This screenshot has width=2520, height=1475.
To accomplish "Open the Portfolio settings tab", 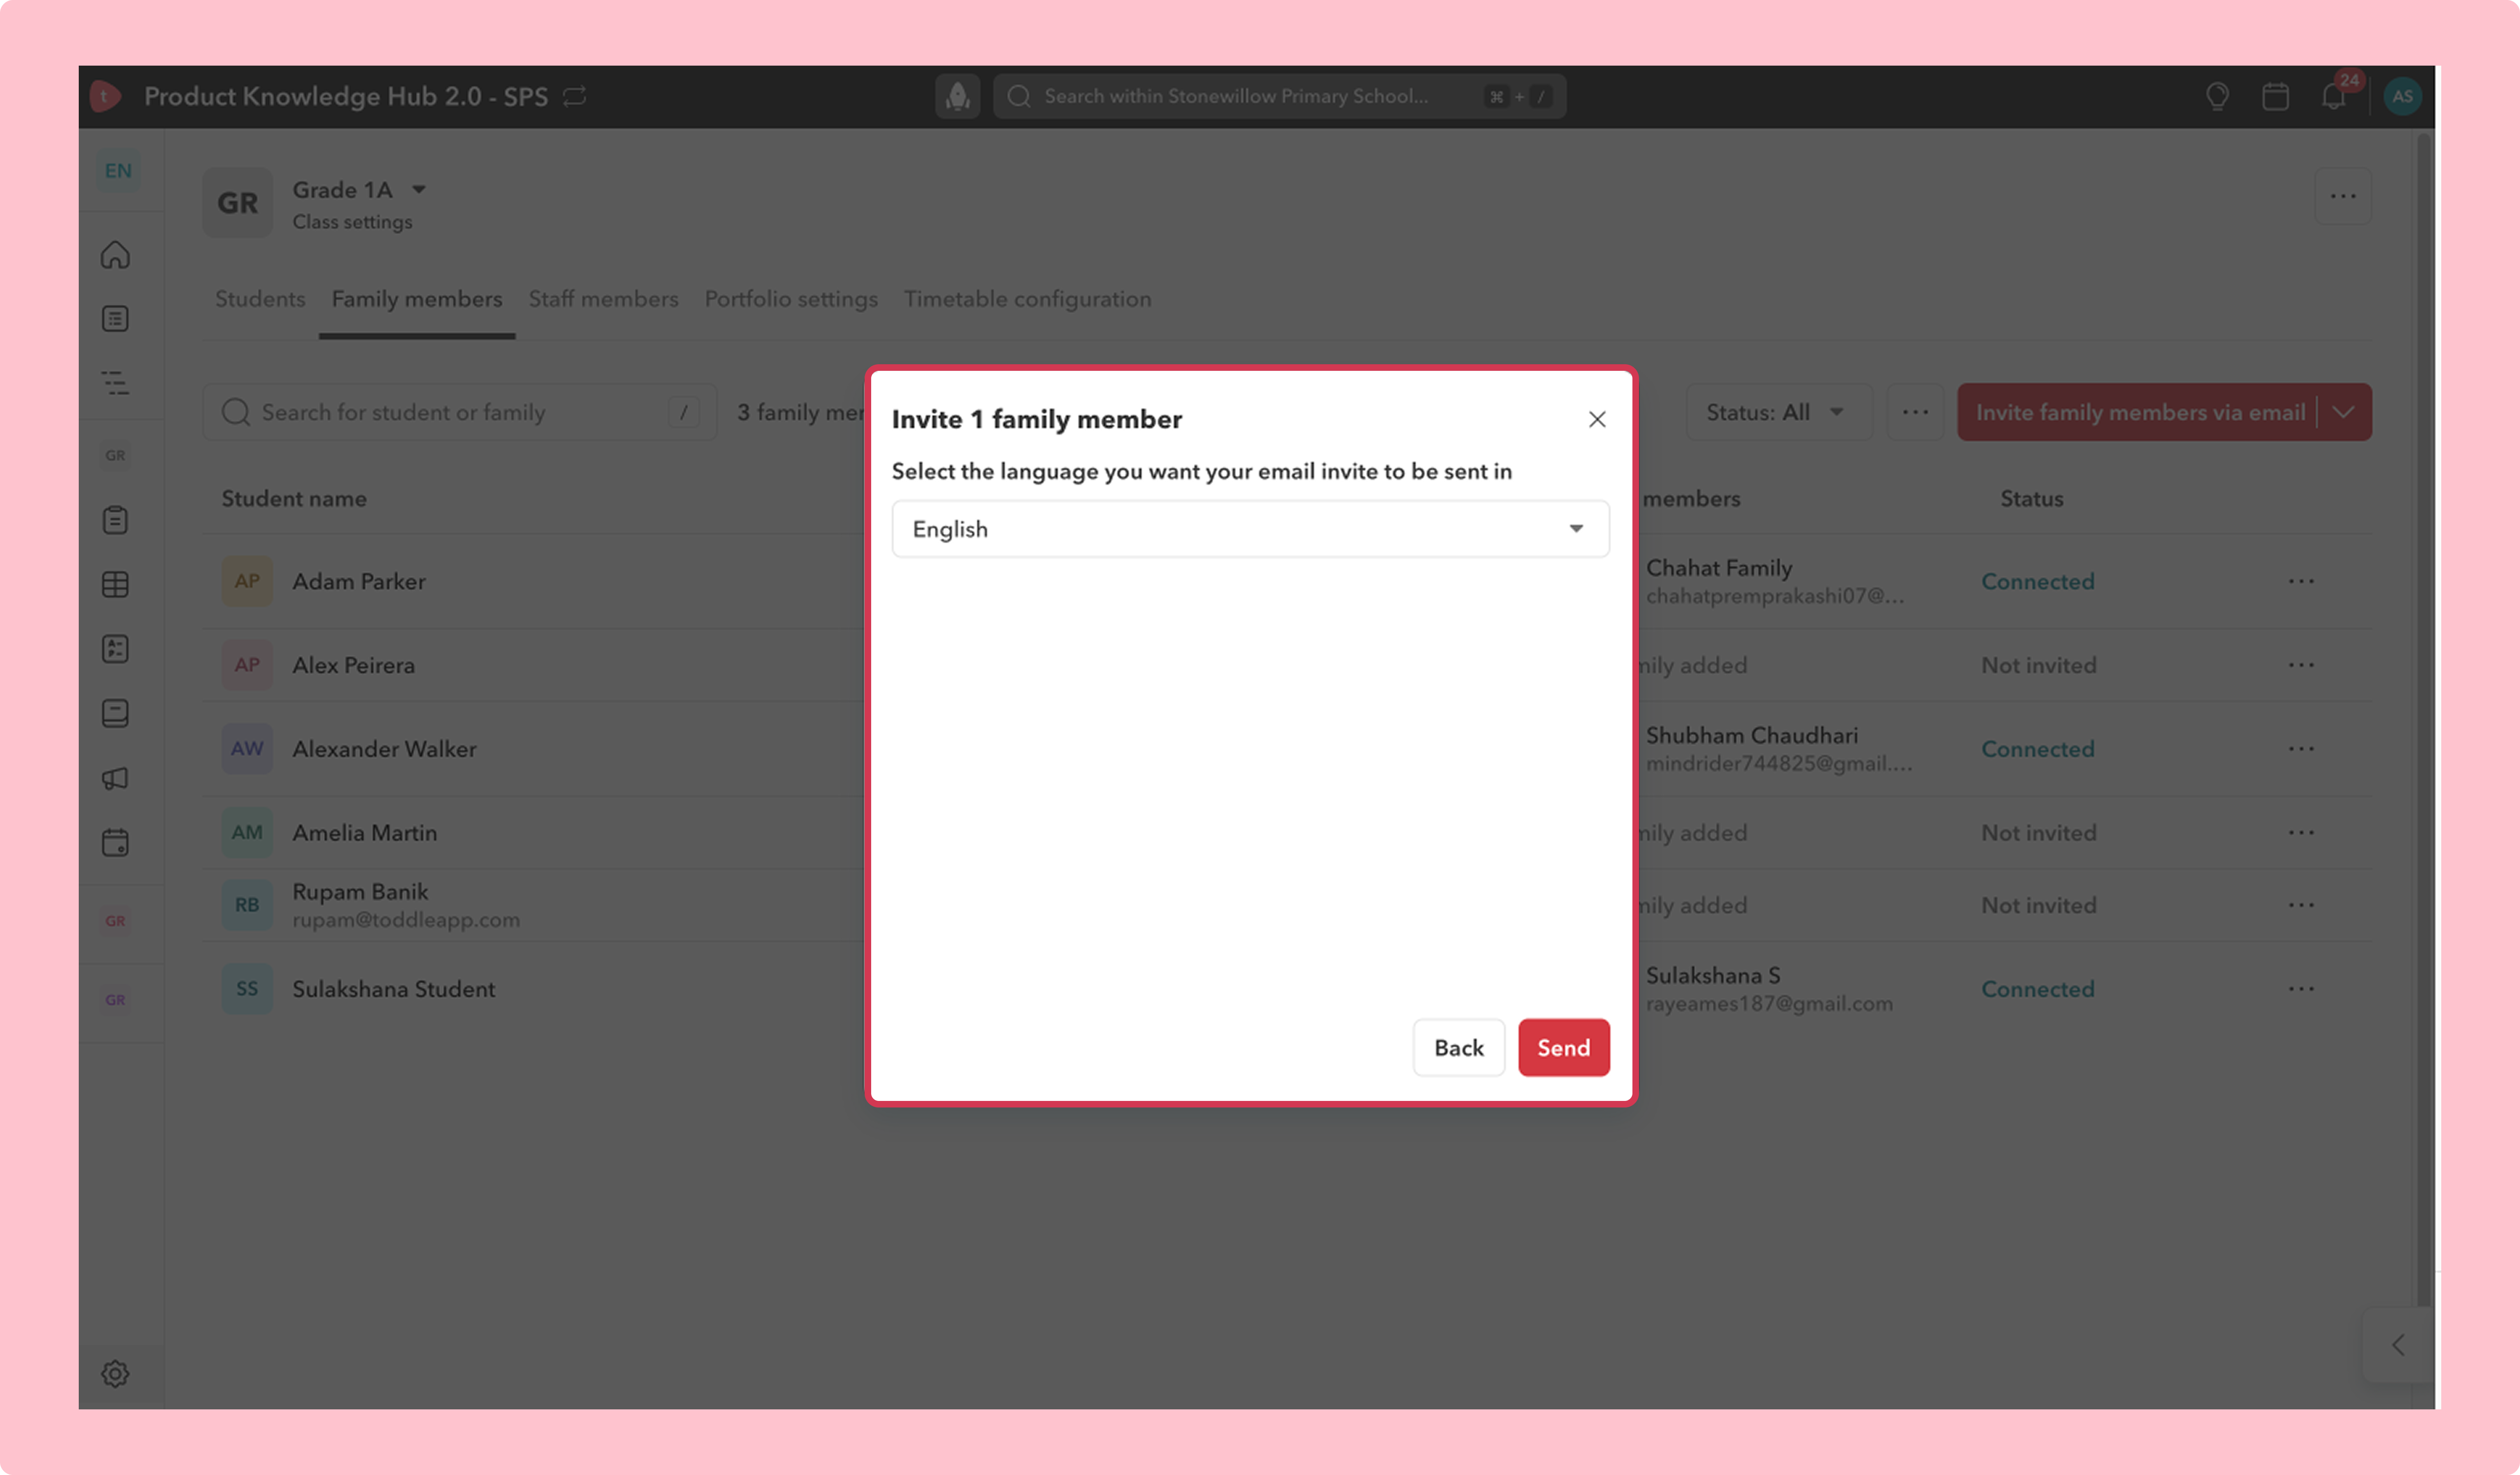I will pos(791,299).
